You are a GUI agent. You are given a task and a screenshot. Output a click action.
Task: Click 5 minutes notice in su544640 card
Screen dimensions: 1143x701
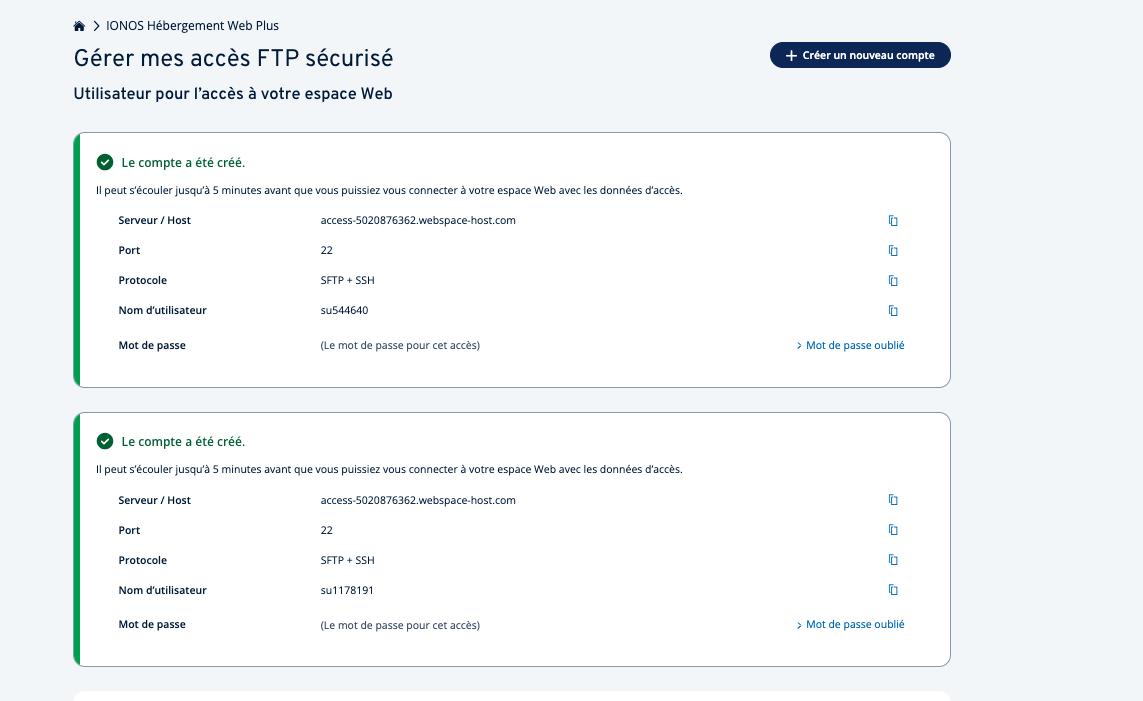pos(389,190)
